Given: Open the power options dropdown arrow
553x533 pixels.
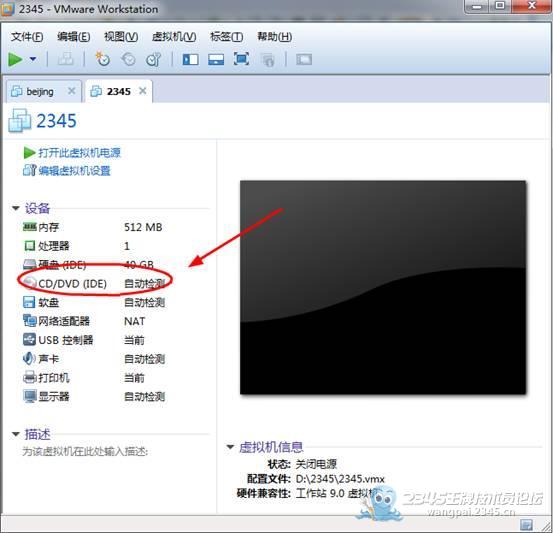Looking at the screenshot, I should click(33, 59).
